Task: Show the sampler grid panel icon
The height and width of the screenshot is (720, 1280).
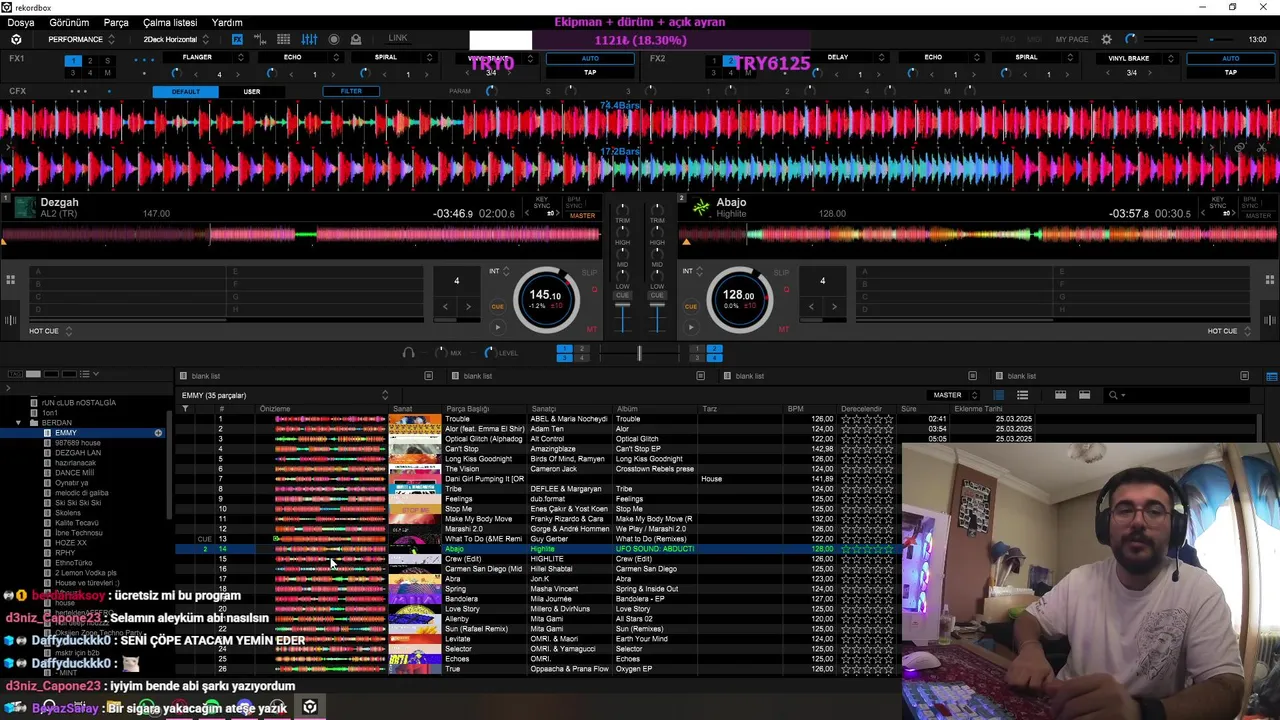Action: (283, 39)
